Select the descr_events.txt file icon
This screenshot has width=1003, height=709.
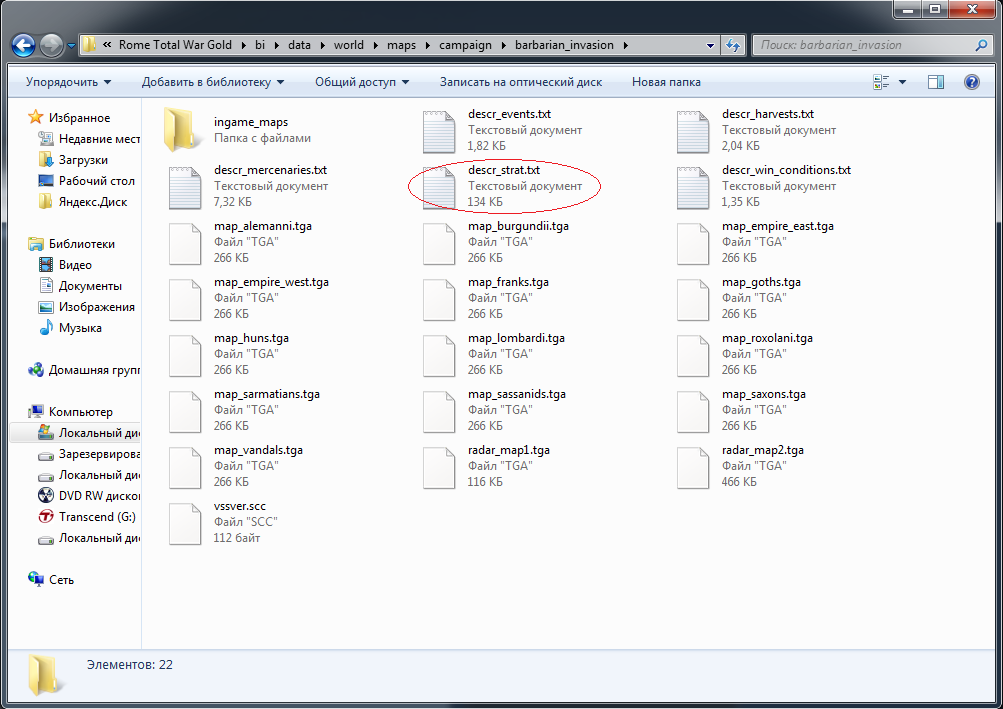[439, 132]
